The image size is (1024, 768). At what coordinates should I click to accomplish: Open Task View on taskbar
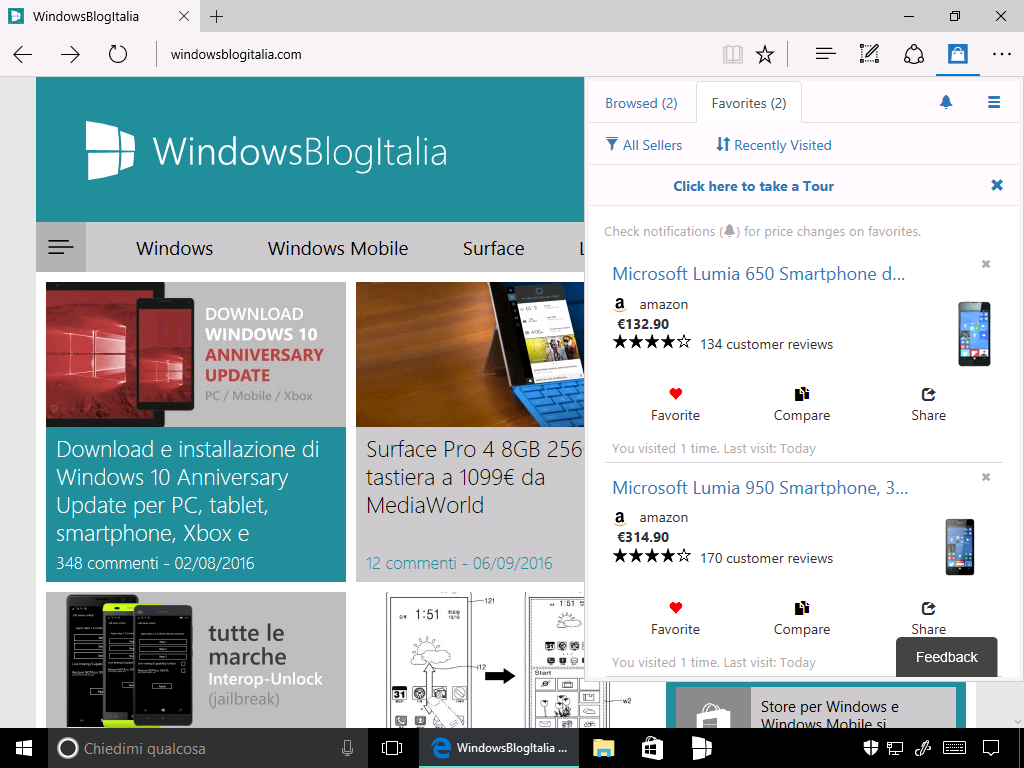[x=392, y=748]
